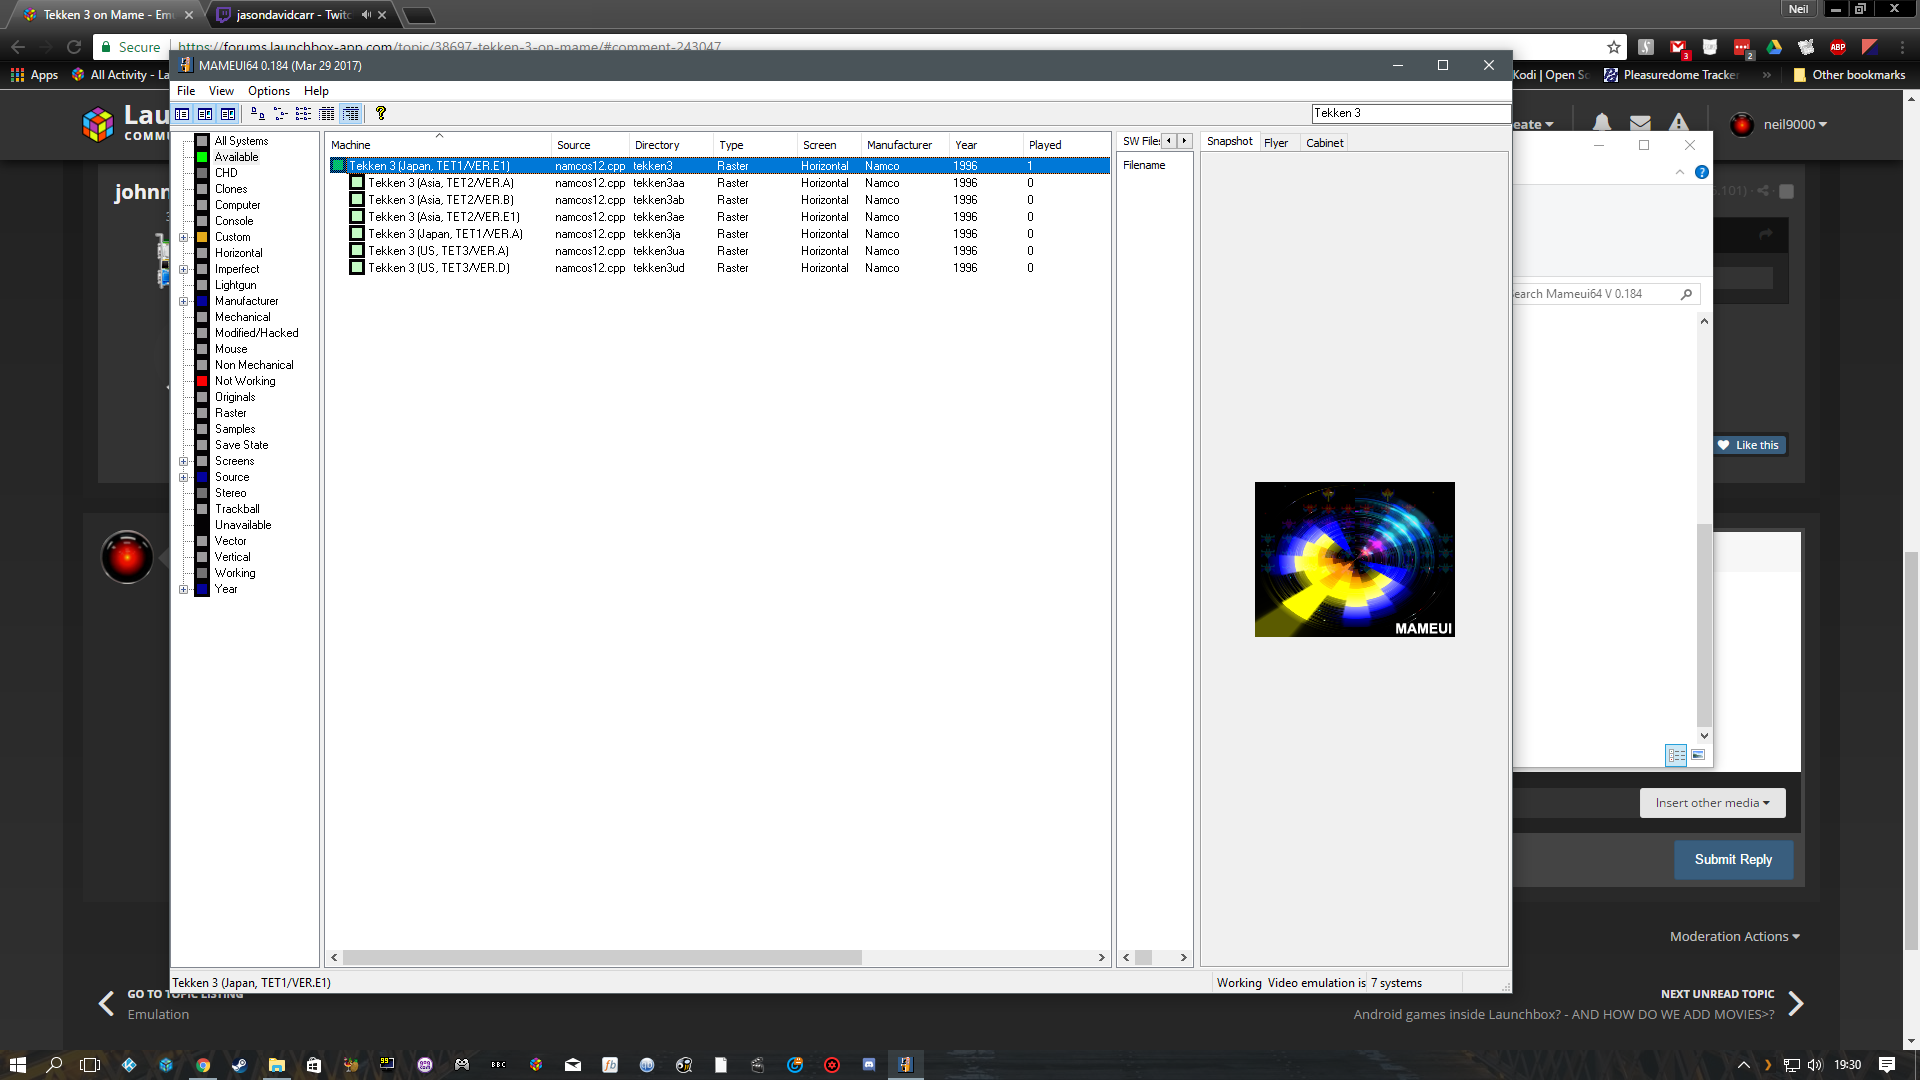Open the Help menu in MAMEUI
Viewport: 1920px width, 1080px height.
(316, 91)
